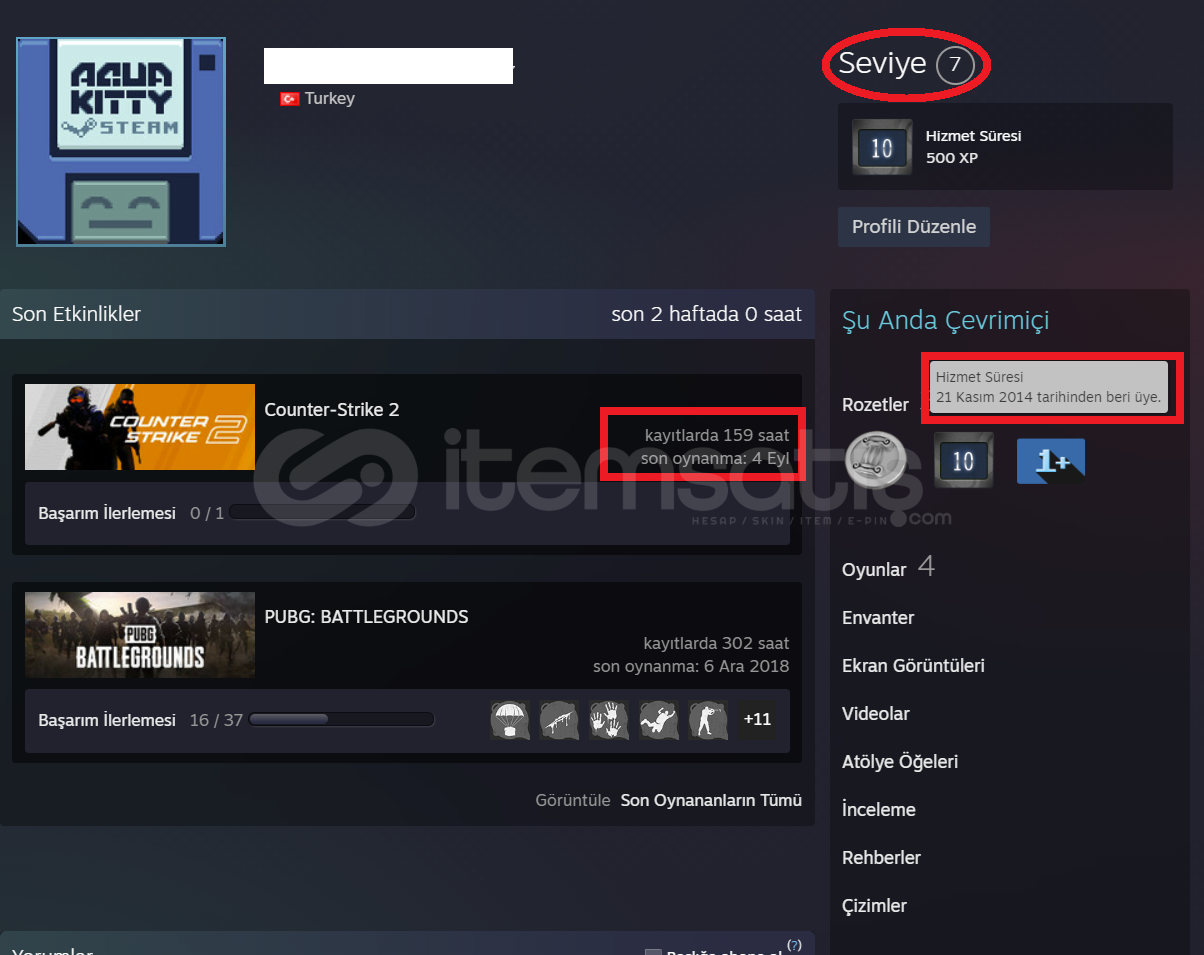Image resolution: width=1204 pixels, height=955 pixels.
Task: Click the blue 1+ game collector badge
Action: pyautogui.click(x=1051, y=461)
